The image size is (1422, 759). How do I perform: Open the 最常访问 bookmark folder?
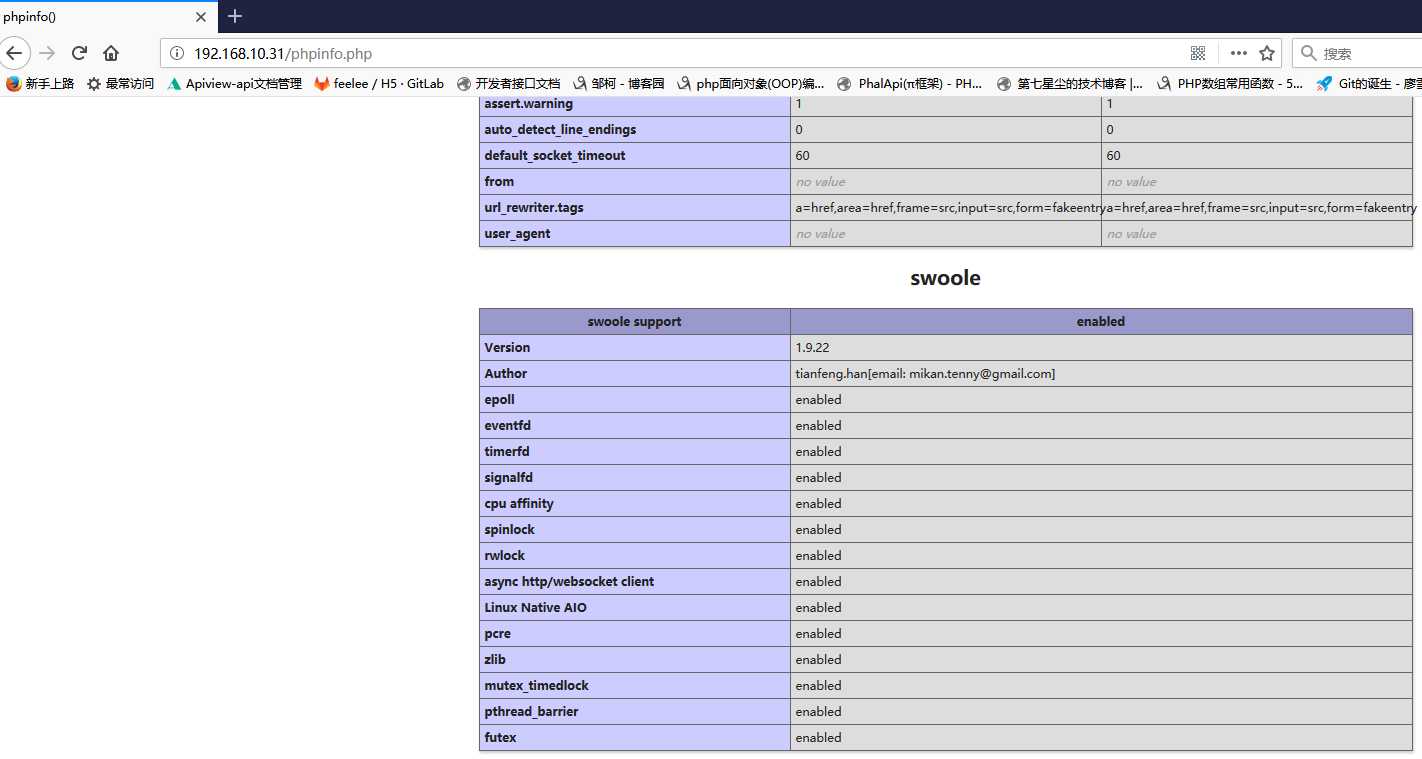[120, 84]
